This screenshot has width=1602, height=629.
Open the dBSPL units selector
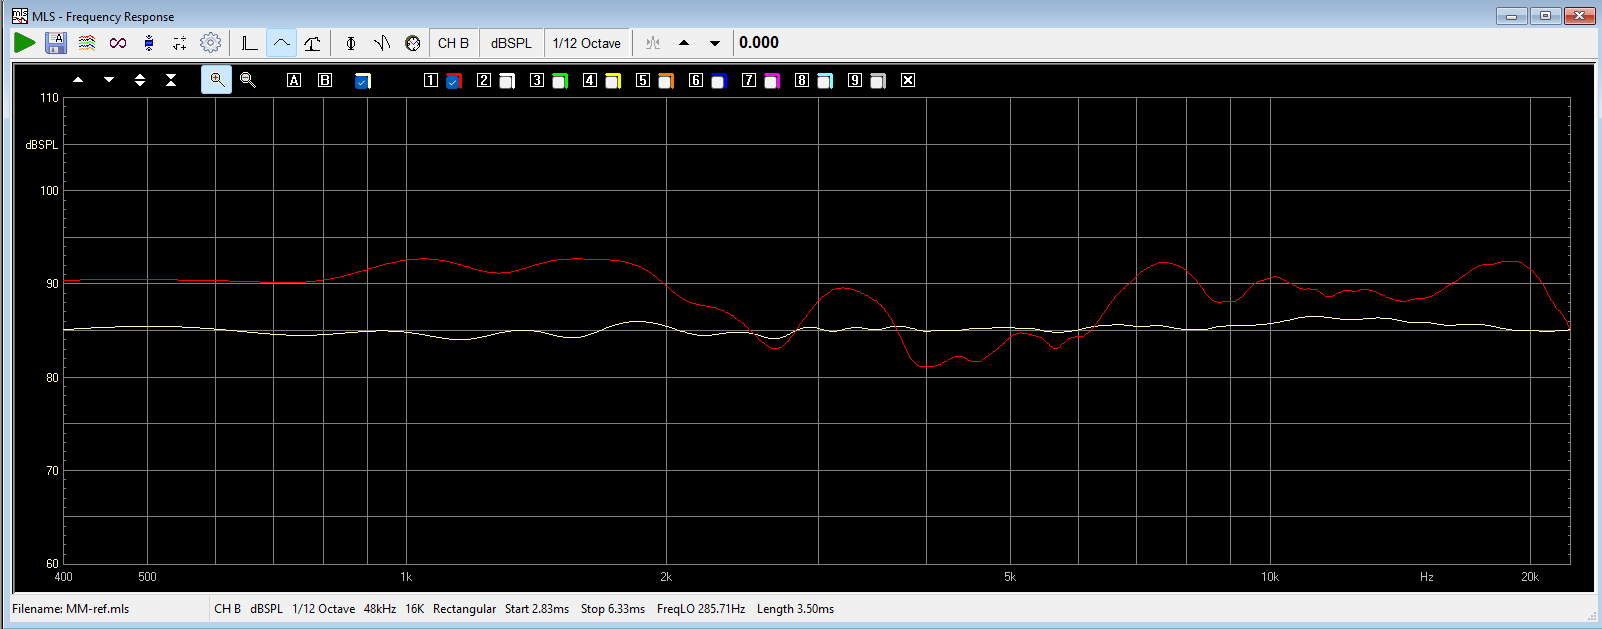[x=511, y=43]
